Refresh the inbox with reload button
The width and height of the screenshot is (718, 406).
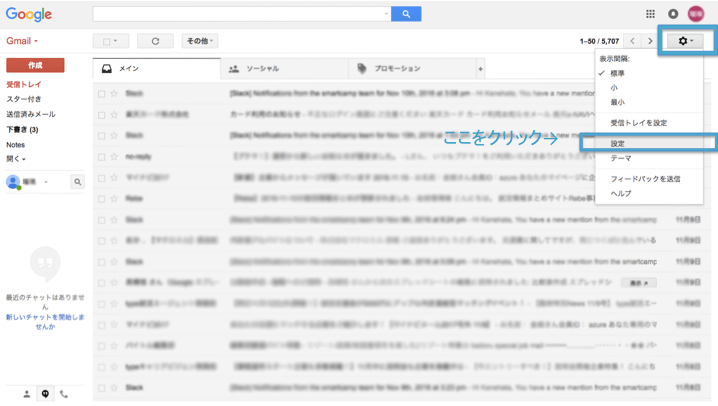pos(155,41)
